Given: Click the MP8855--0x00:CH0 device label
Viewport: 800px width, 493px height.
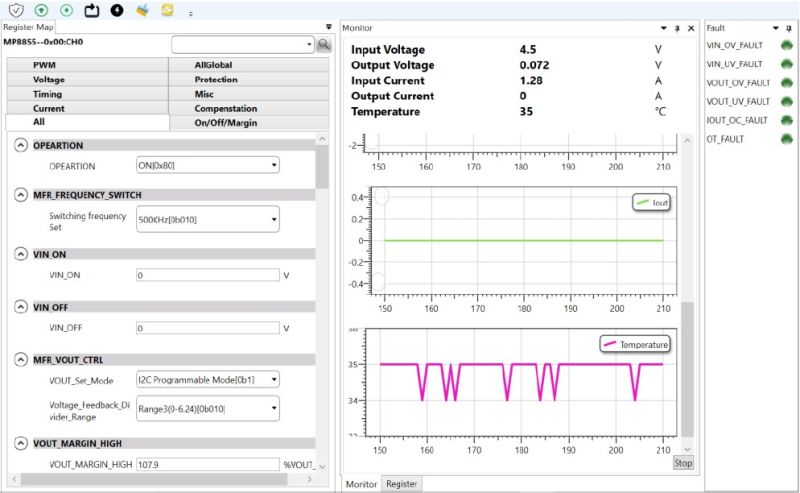Looking at the screenshot, I should (43, 42).
